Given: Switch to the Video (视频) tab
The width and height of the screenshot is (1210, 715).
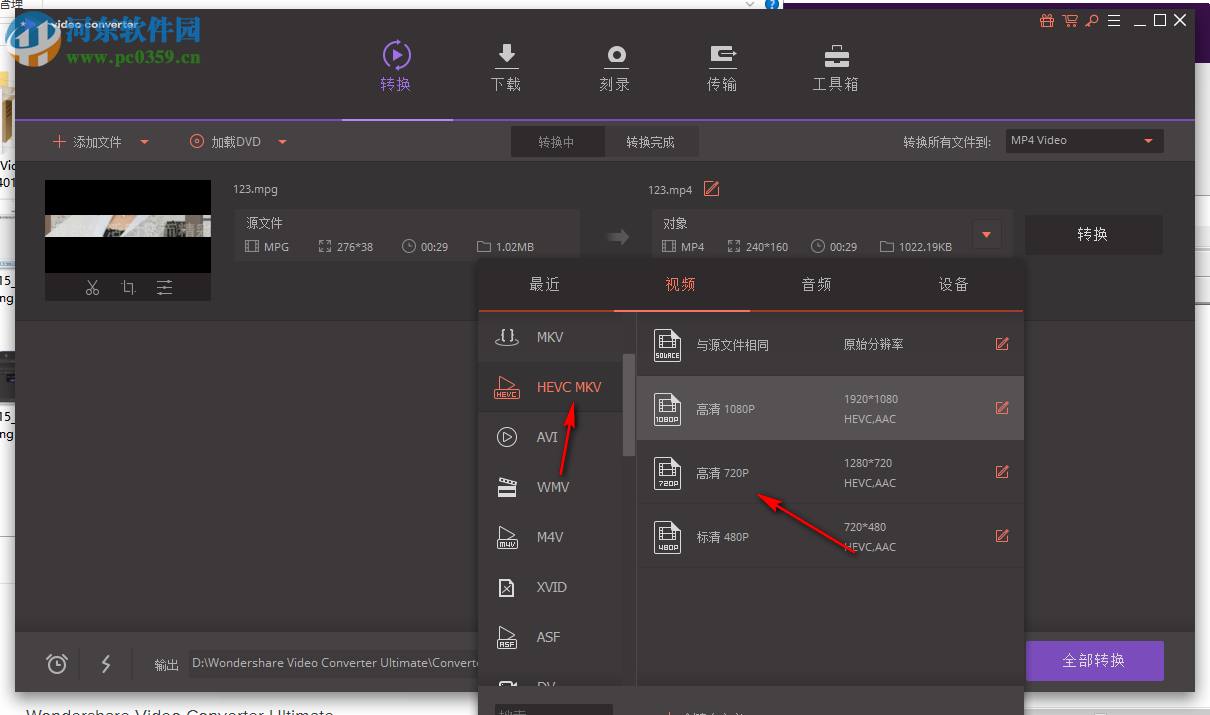Looking at the screenshot, I should (x=681, y=285).
